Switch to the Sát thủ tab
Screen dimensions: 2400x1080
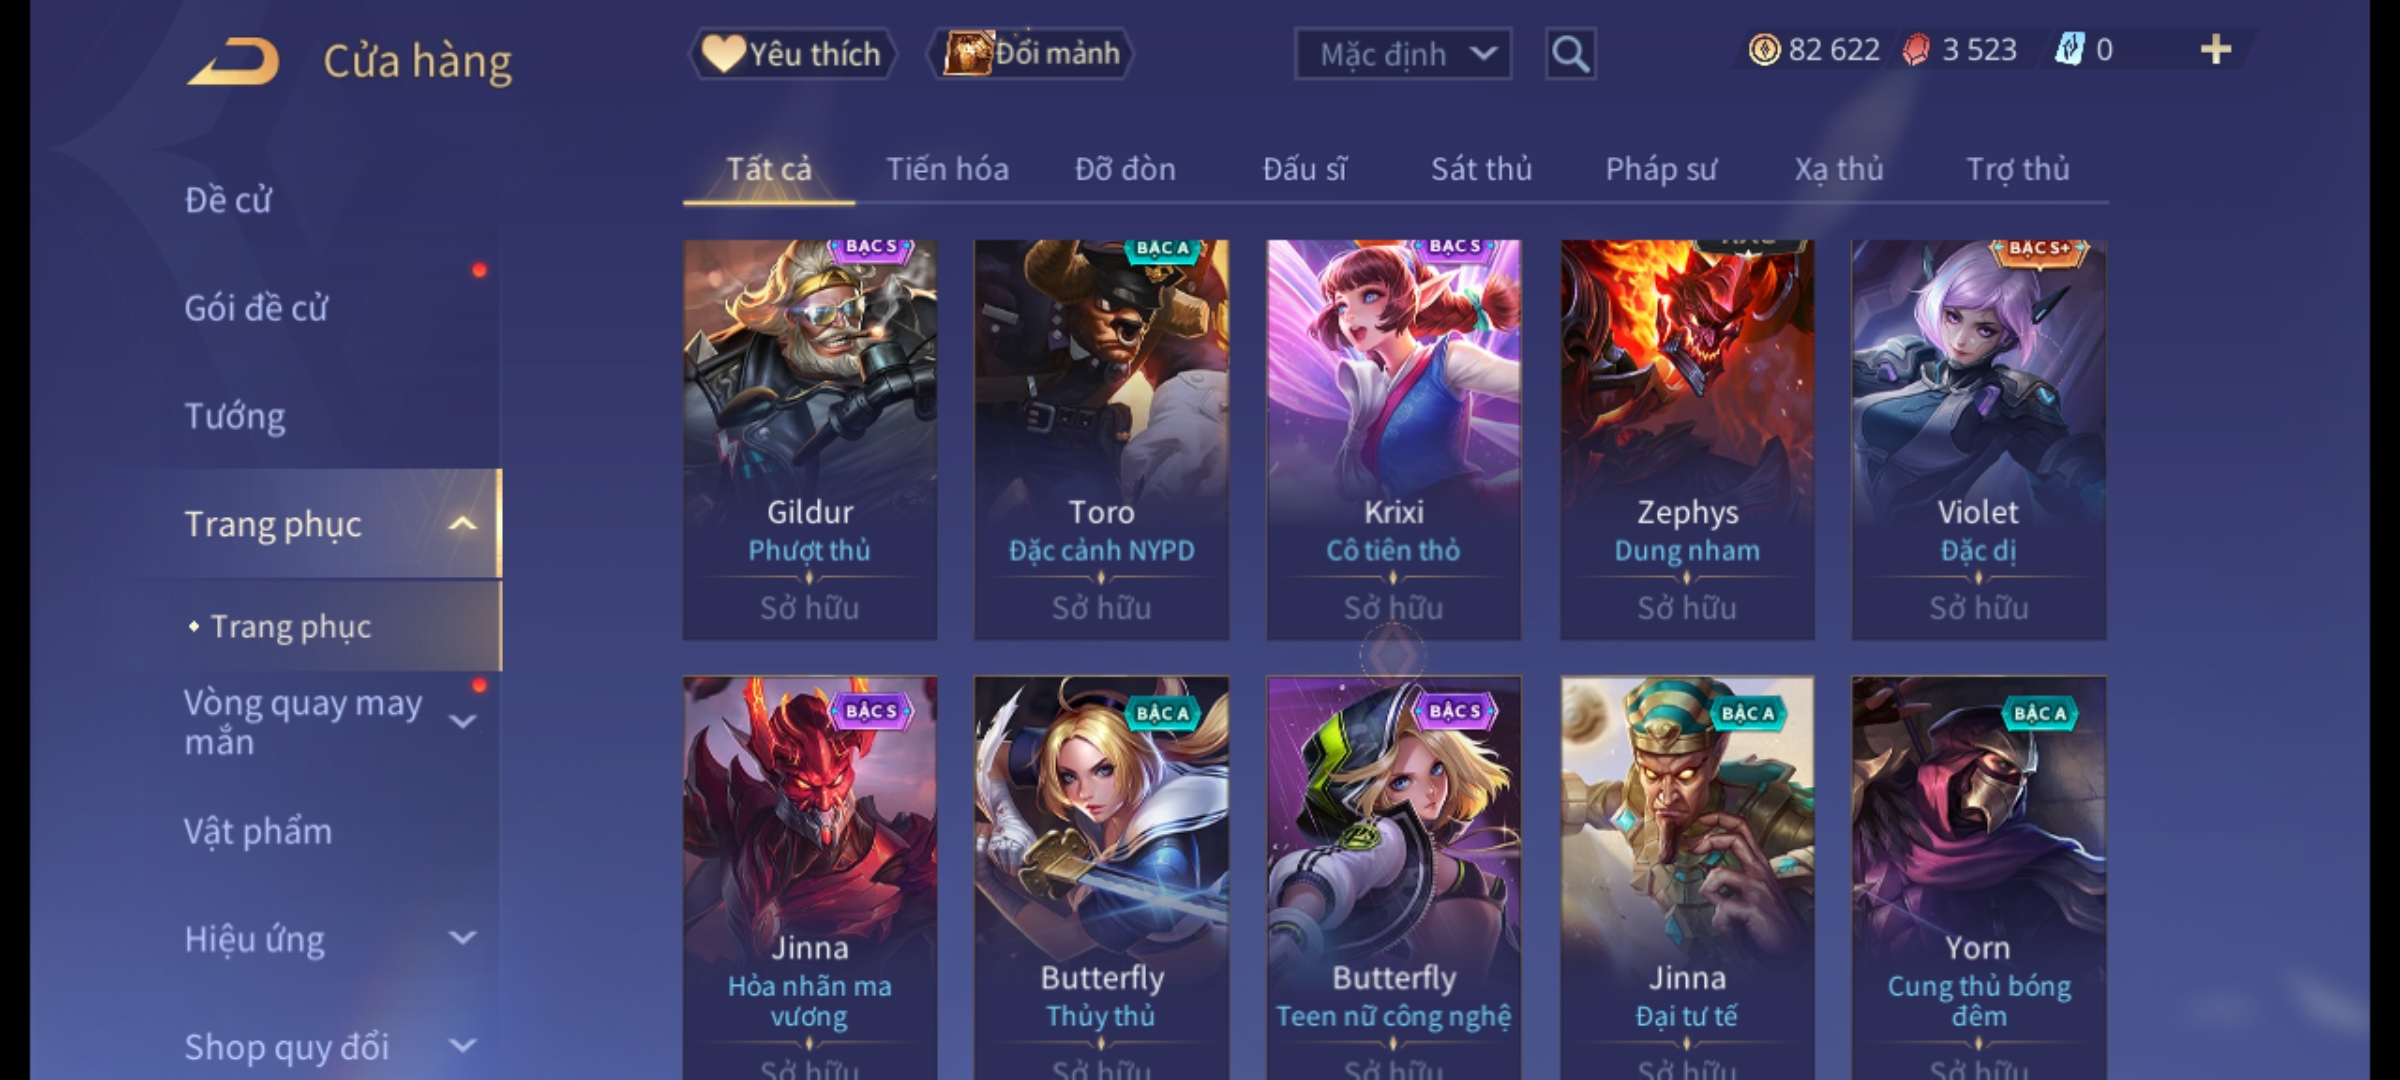(1481, 169)
